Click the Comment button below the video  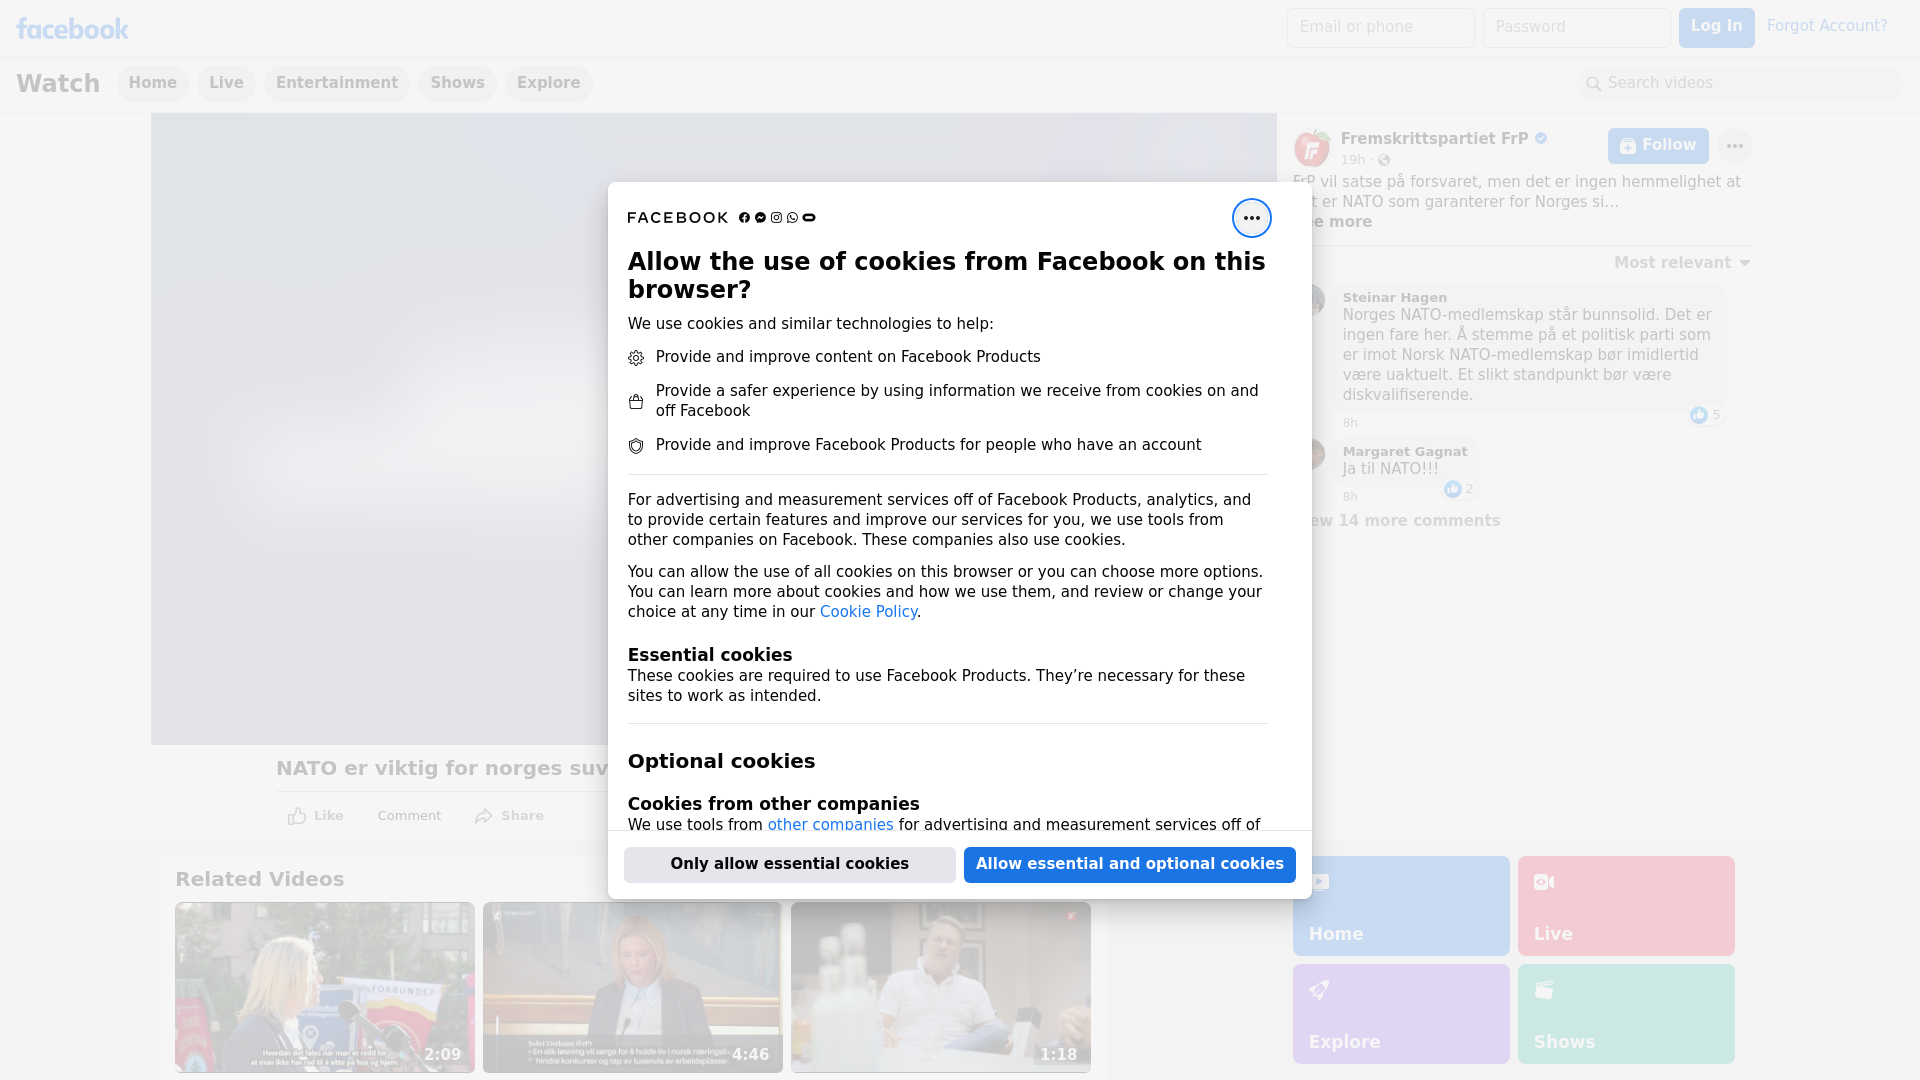coord(409,816)
